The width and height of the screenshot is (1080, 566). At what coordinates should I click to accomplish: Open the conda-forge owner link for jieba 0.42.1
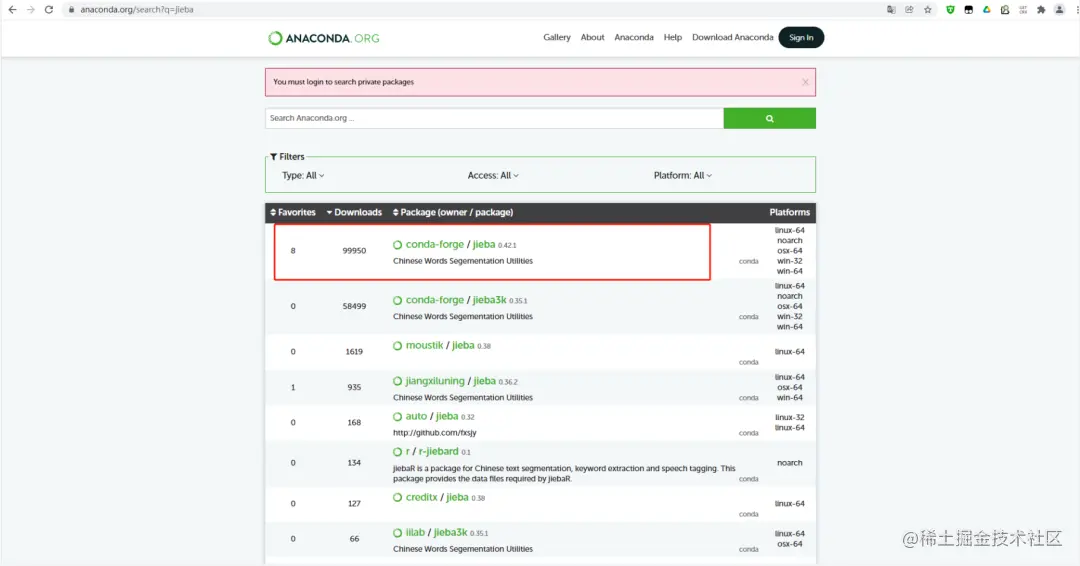[x=435, y=244]
